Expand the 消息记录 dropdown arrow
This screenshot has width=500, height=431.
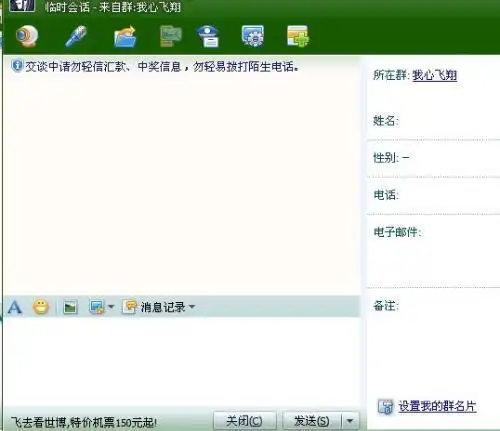[192, 307]
